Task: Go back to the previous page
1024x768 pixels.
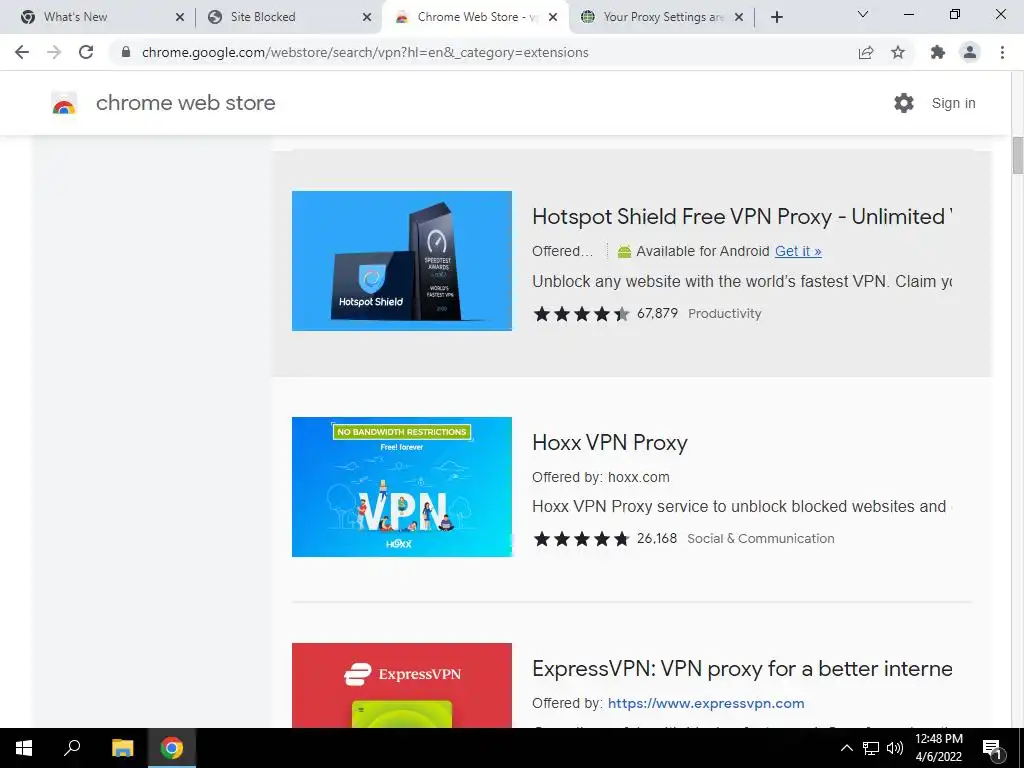Action: click(22, 52)
